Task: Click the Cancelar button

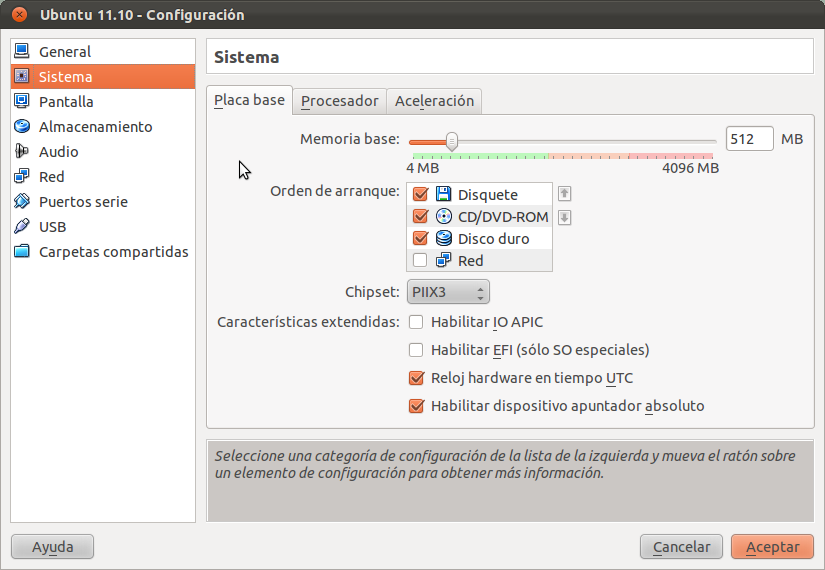Action: 681,547
